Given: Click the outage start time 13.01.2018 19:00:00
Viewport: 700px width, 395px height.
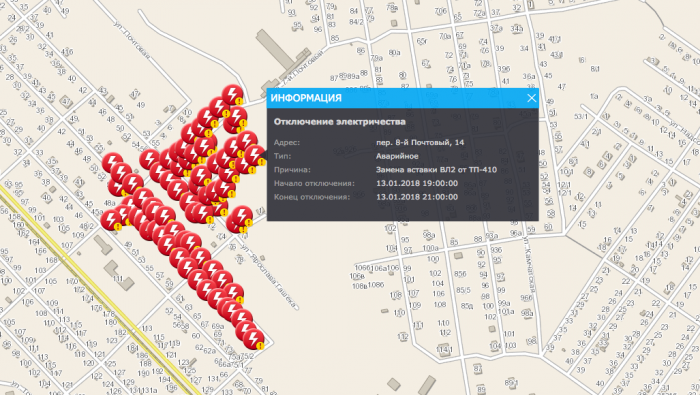Looking at the screenshot, I should (x=417, y=183).
